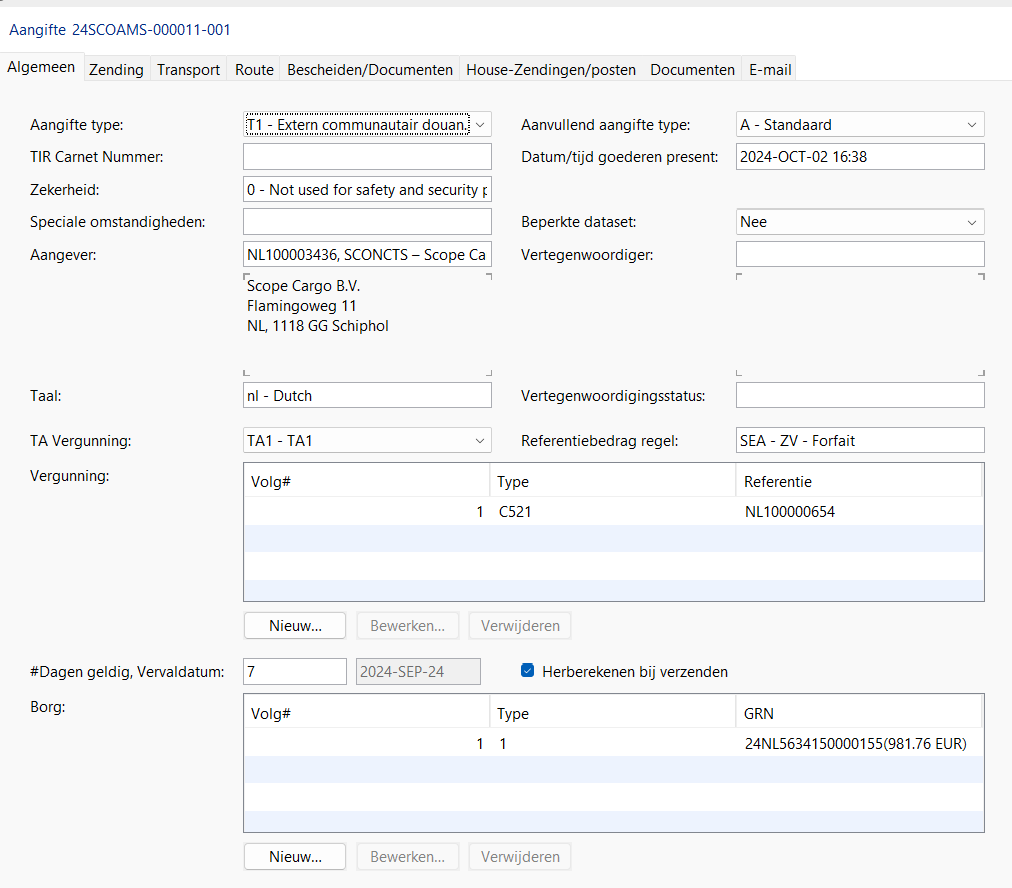Focus the Speciale omstandigheden input field

click(x=367, y=222)
